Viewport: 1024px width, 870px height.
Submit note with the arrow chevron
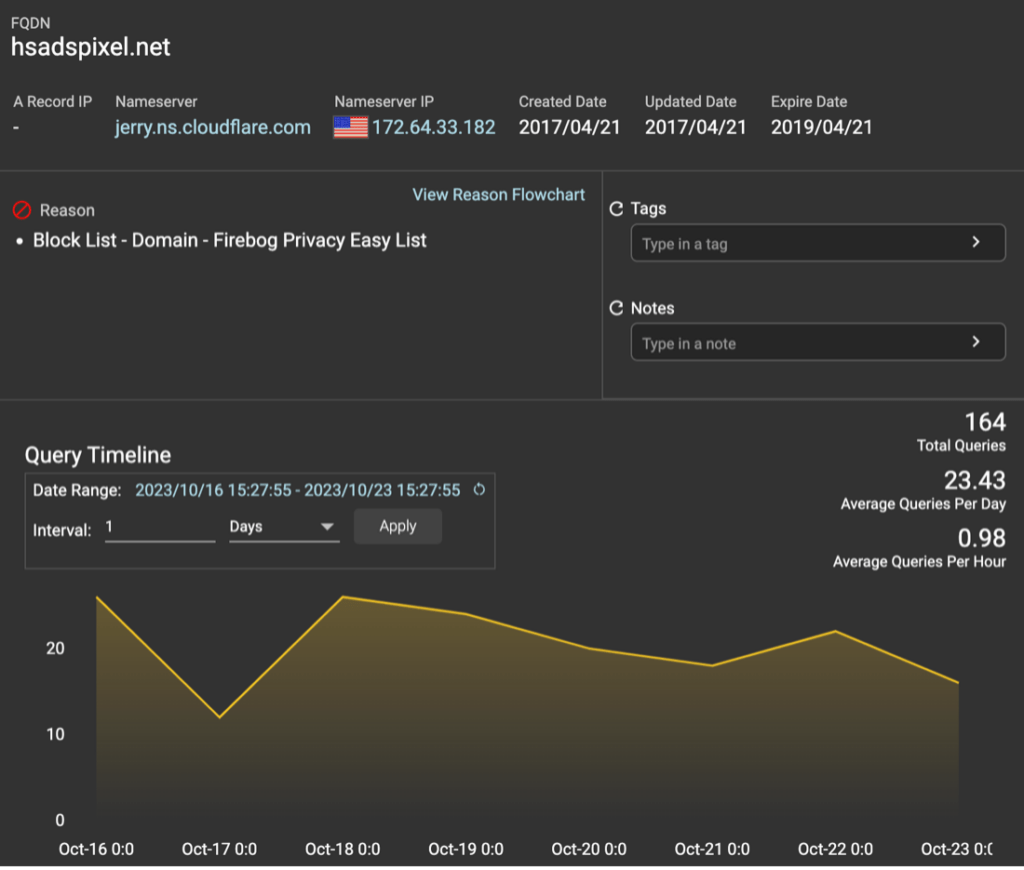click(976, 342)
